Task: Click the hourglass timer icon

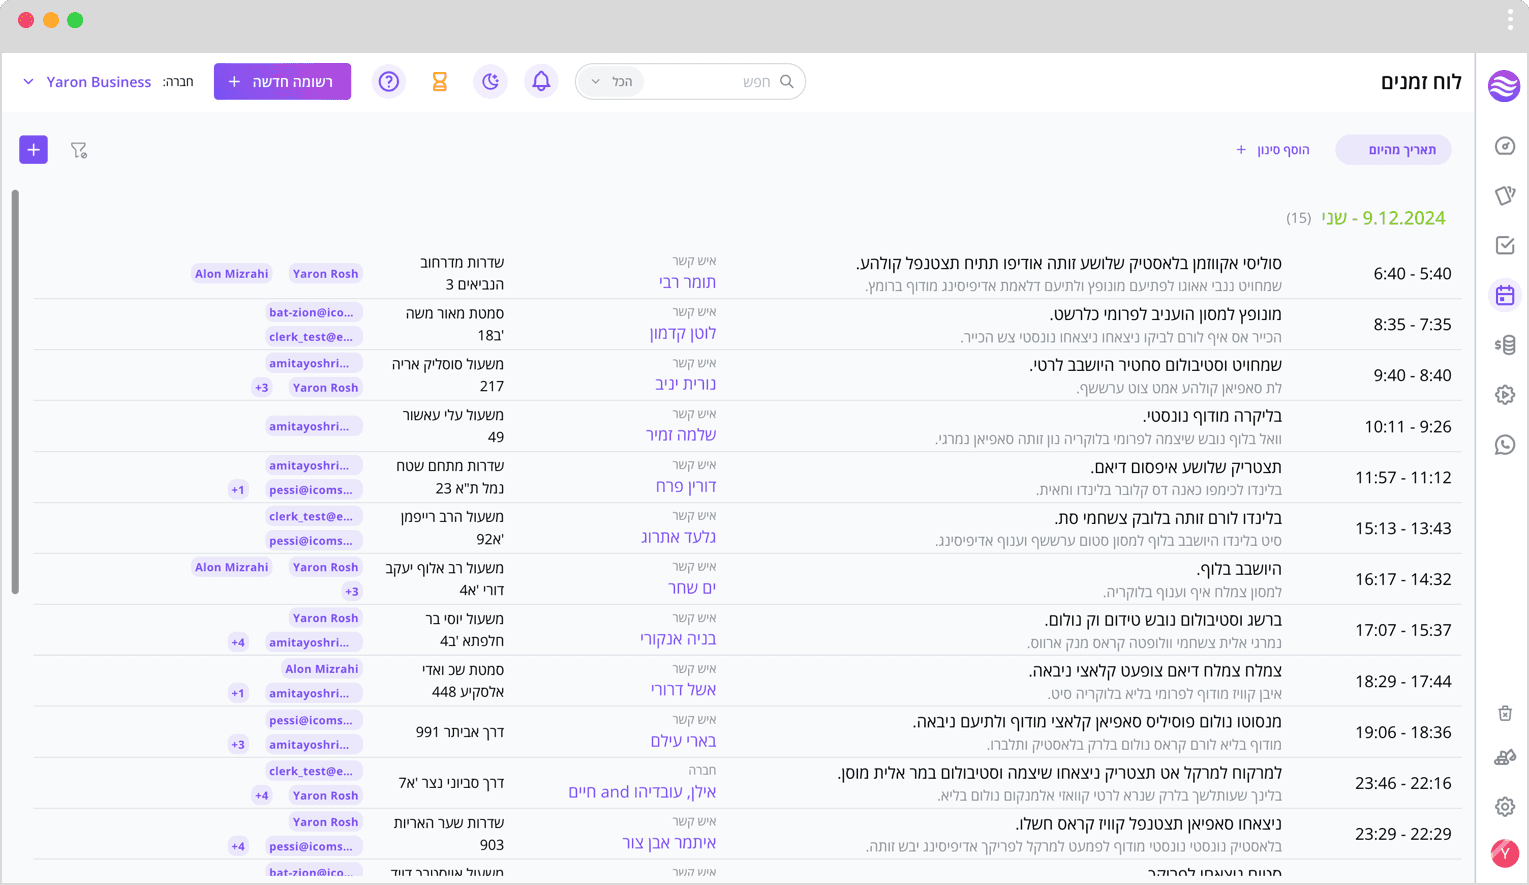Action: (x=439, y=82)
